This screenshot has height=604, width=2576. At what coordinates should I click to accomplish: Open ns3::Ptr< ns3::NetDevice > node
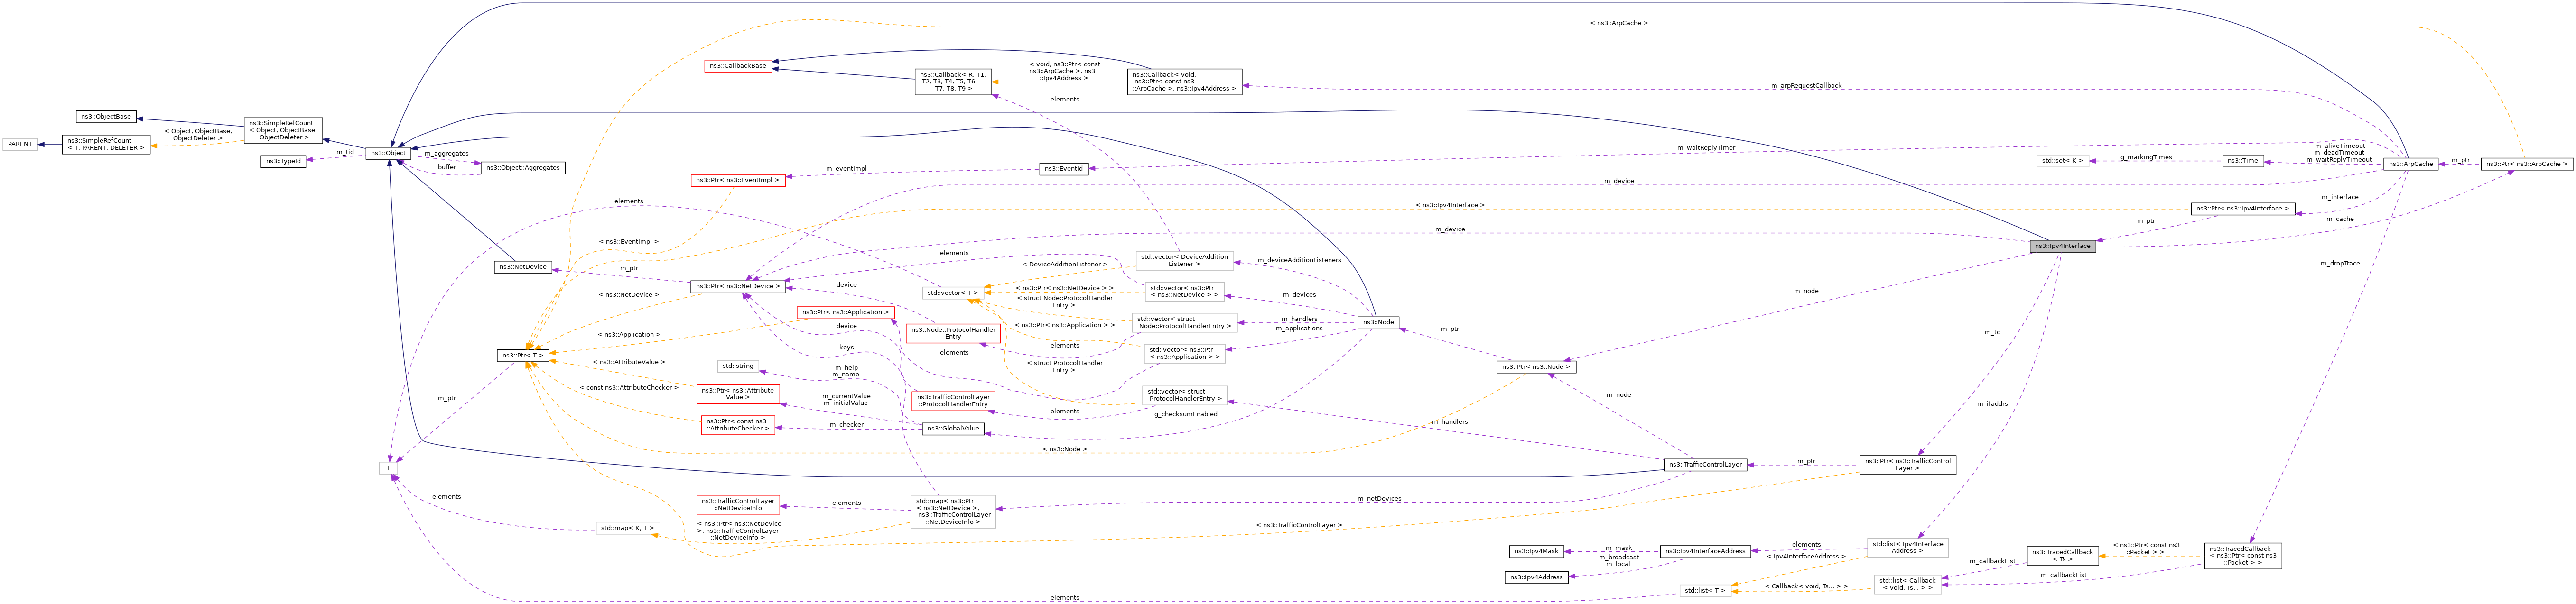[x=738, y=287]
